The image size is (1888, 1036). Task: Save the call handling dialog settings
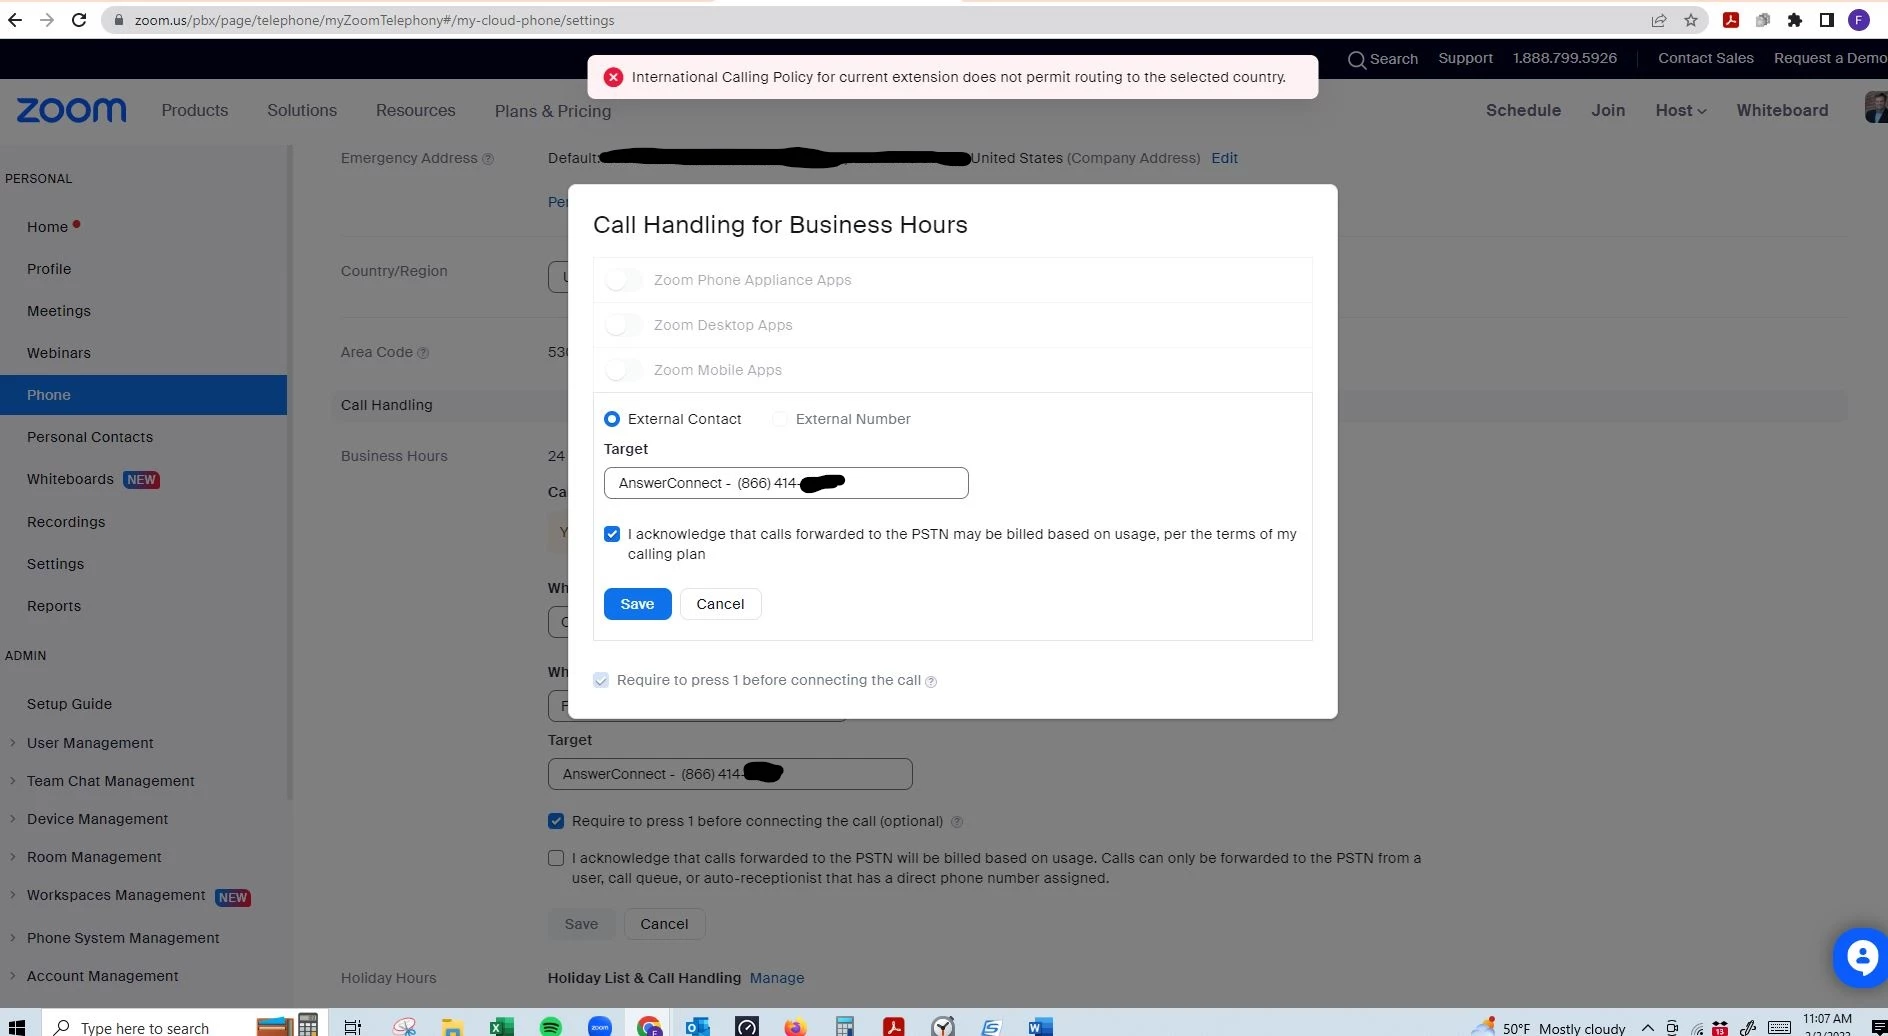(x=637, y=604)
